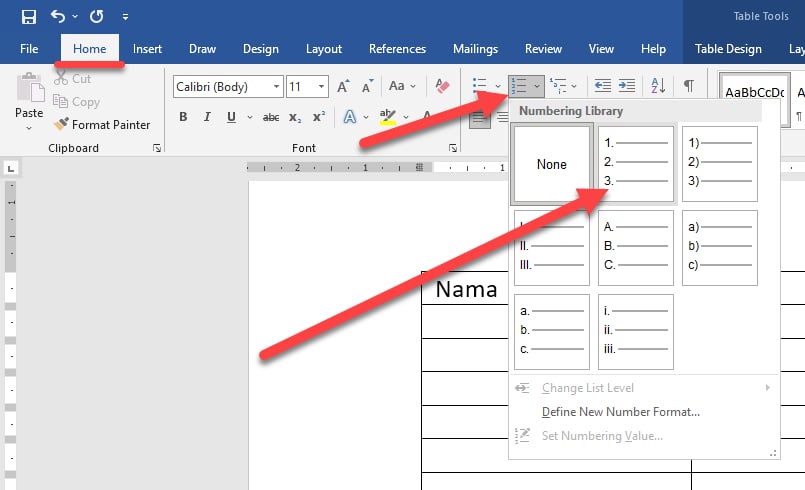Click the Sort A-Z icon
805x490 pixels.
click(x=658, y=87)
